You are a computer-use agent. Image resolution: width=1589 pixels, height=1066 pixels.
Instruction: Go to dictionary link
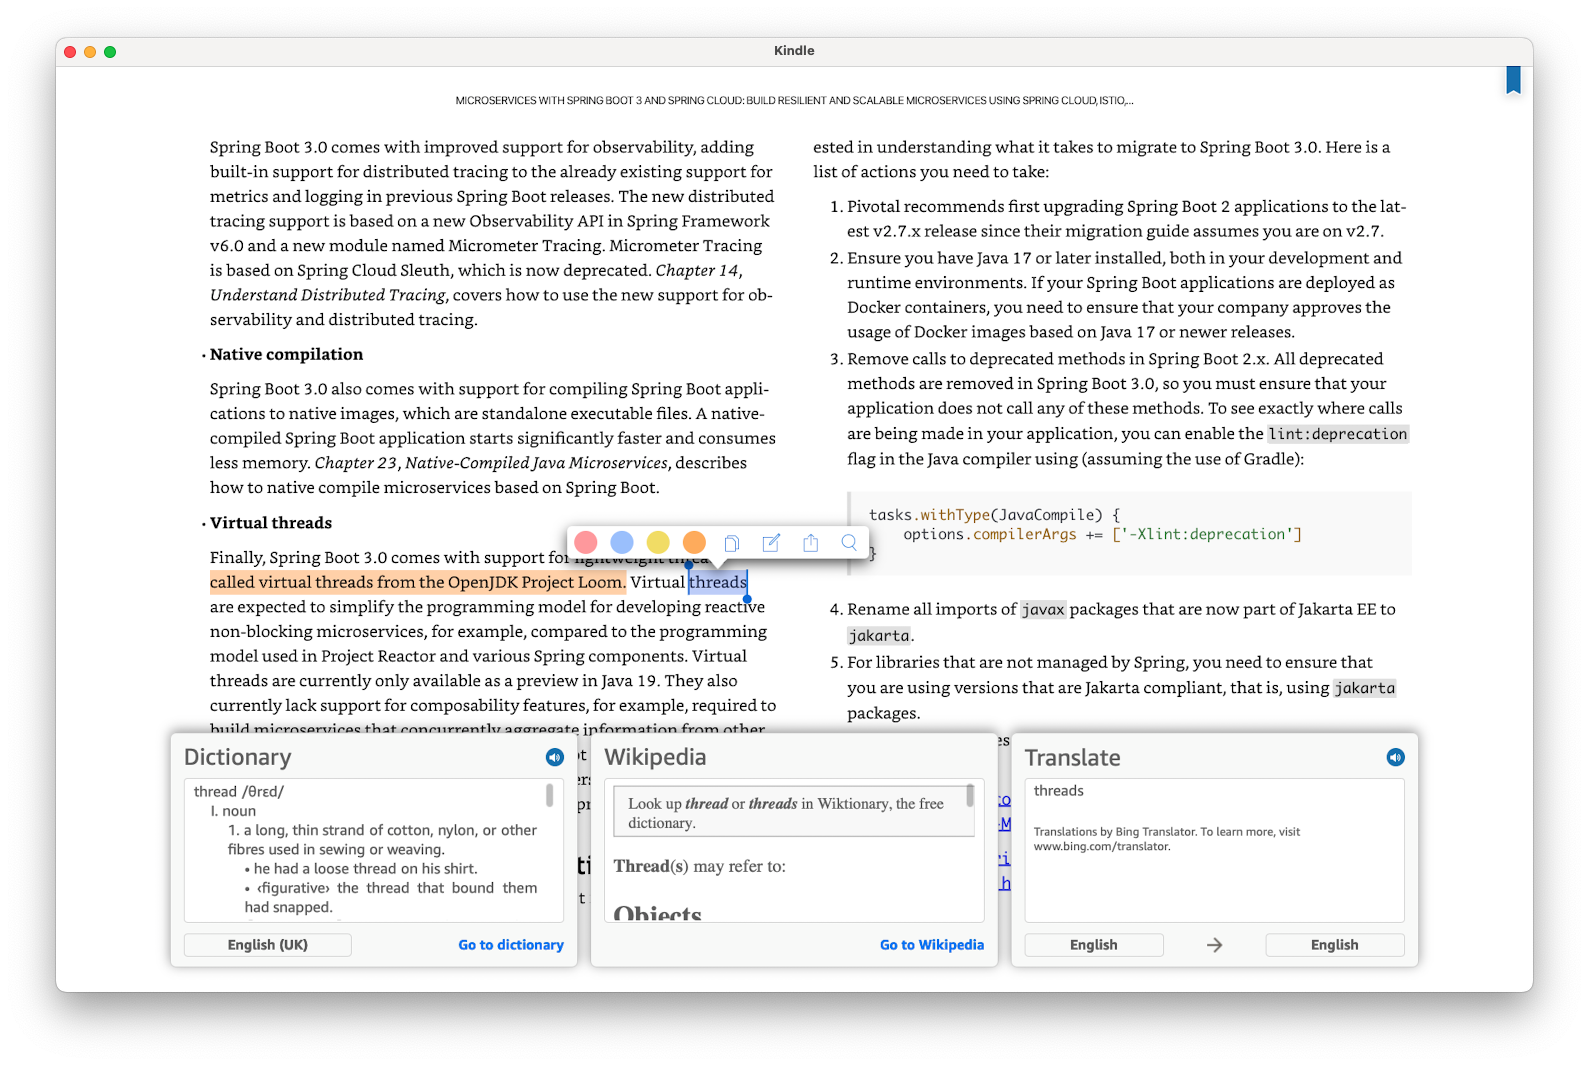pos(511,945)
